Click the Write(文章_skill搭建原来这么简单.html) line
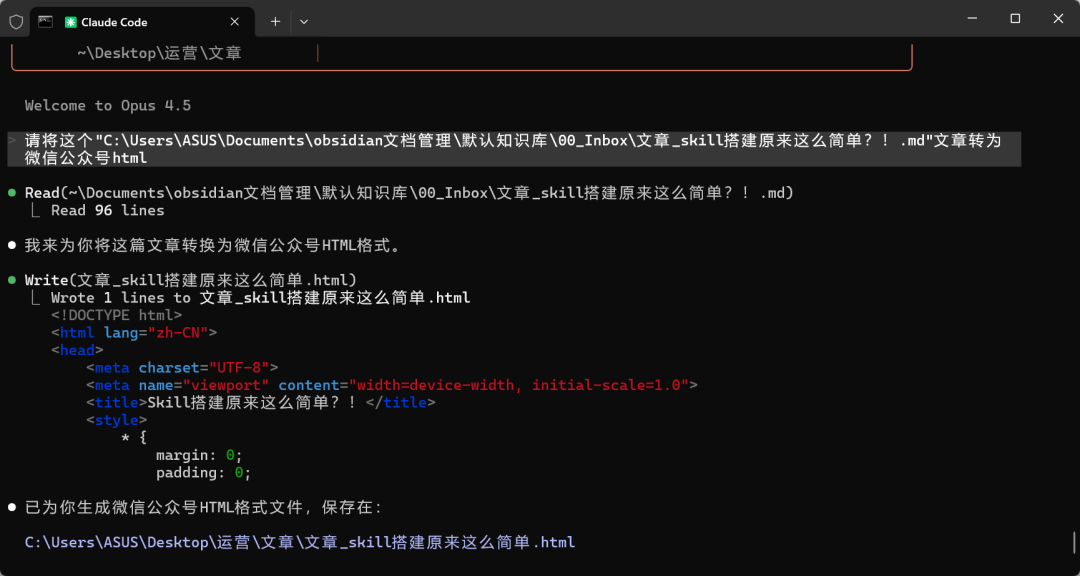 pos(191,280)
